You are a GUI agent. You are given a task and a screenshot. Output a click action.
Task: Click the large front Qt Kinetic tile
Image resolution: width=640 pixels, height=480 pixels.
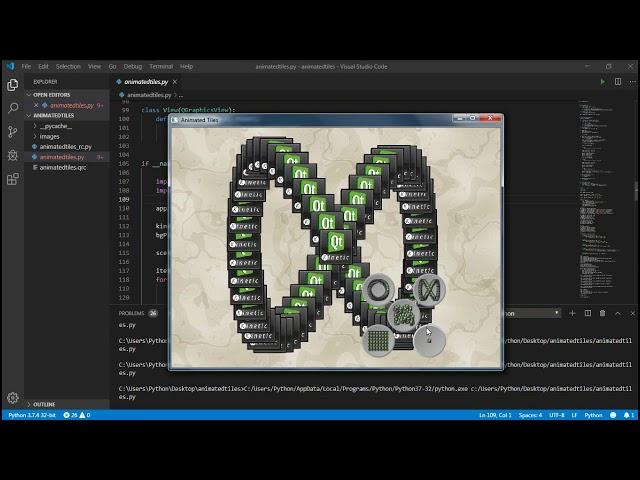336,246
